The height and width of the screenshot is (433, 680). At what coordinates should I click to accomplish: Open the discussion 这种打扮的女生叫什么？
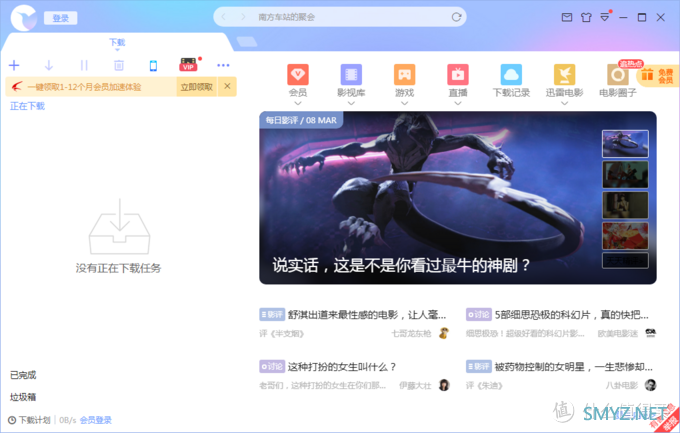click(x=342, y=367)
